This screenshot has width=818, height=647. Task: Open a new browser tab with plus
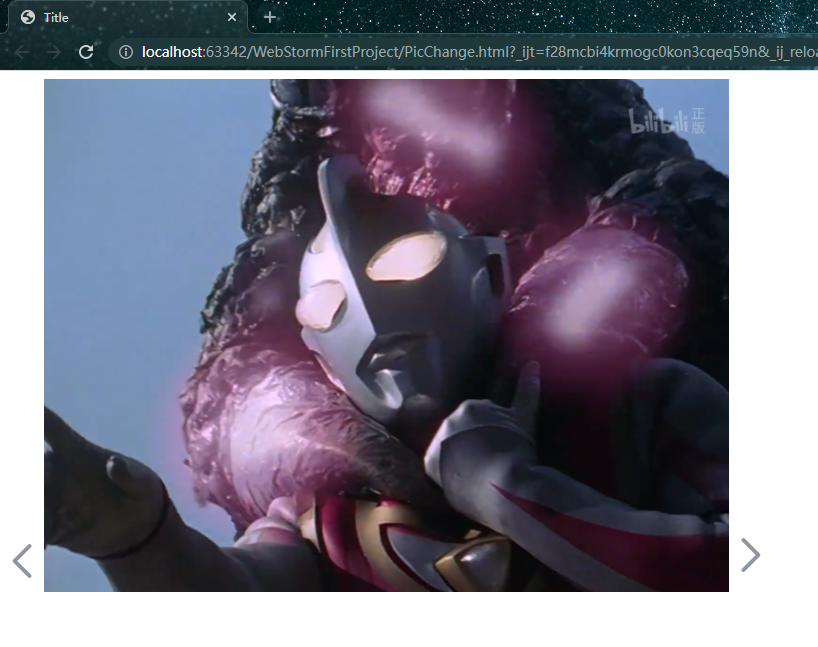[270, 17]
